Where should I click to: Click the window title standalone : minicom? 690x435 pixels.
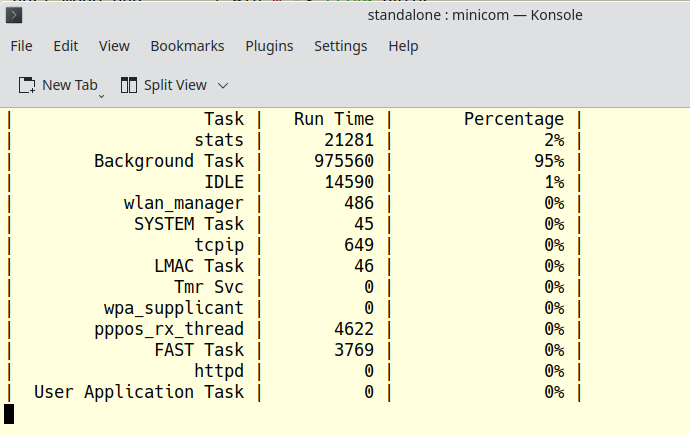(438, 15)
